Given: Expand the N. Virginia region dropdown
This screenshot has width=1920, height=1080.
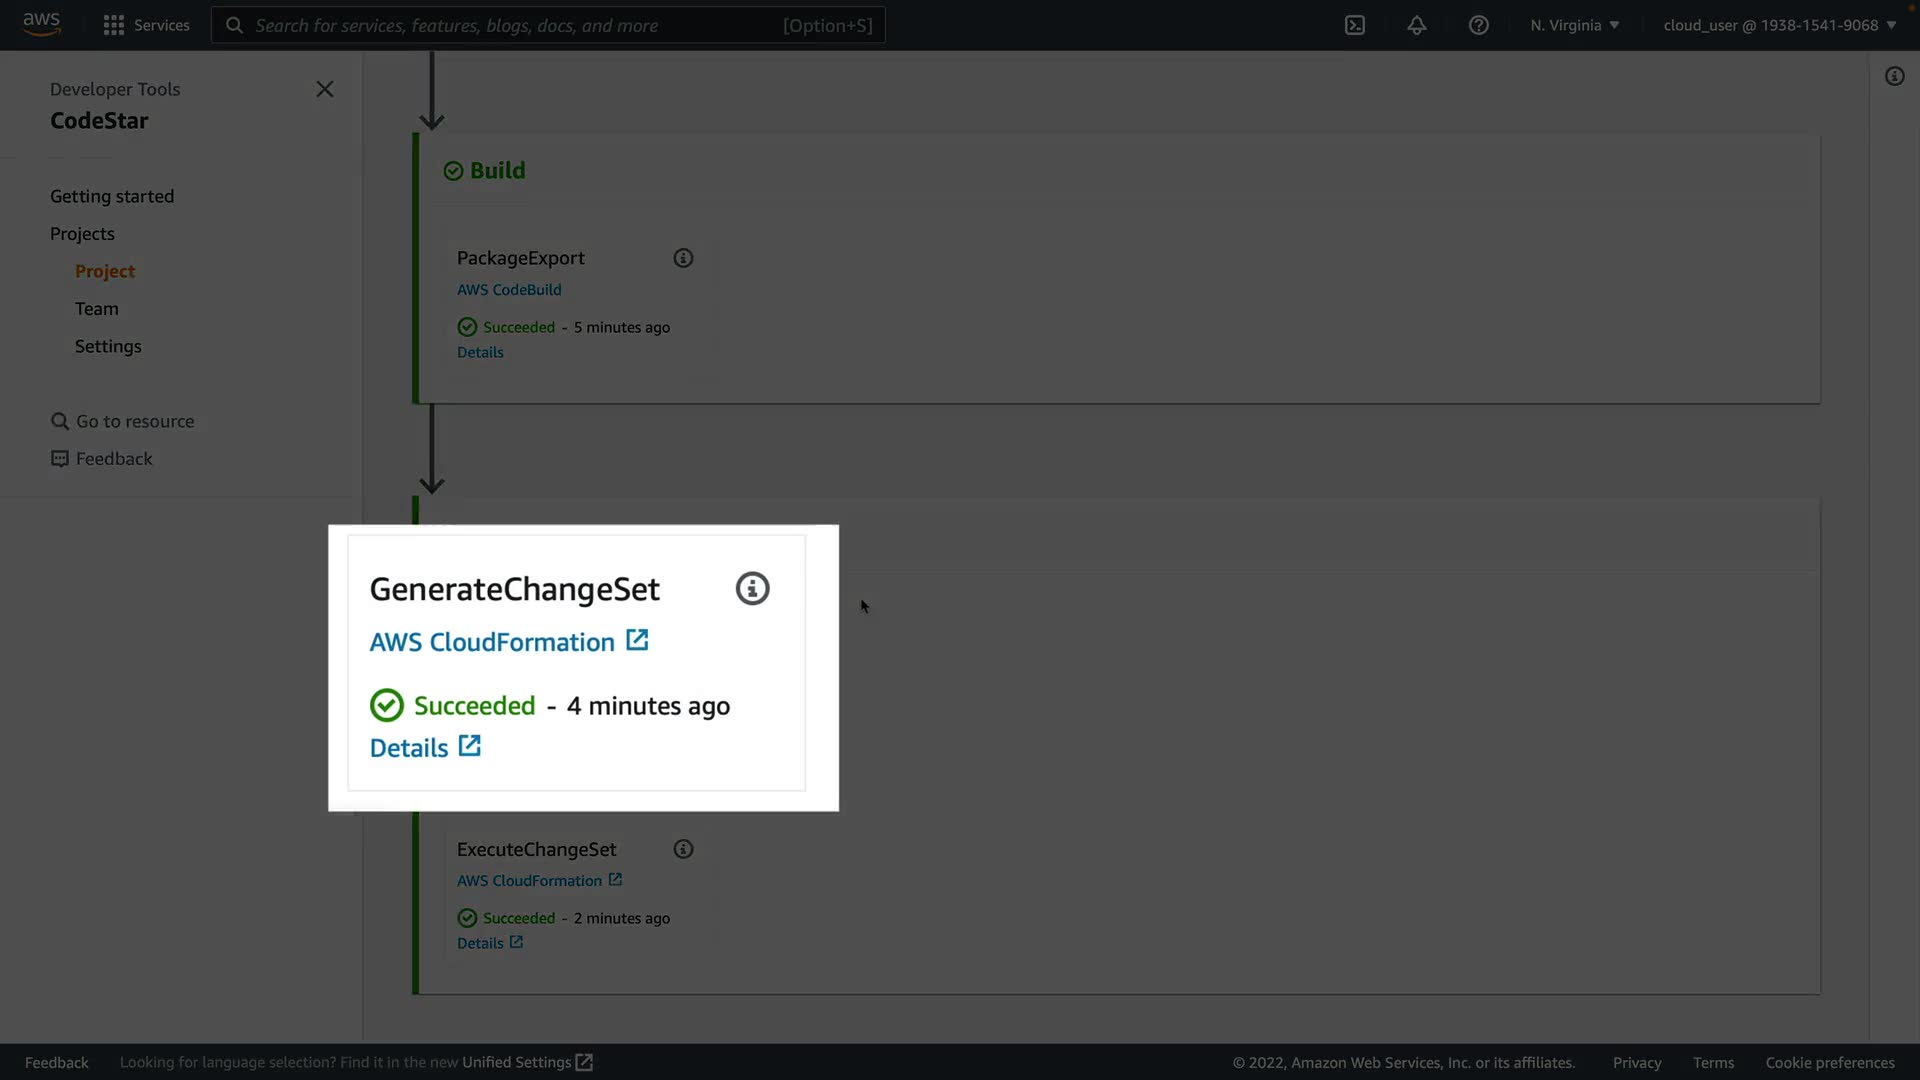Looking at the screenshot, I should pos(1574,25).
